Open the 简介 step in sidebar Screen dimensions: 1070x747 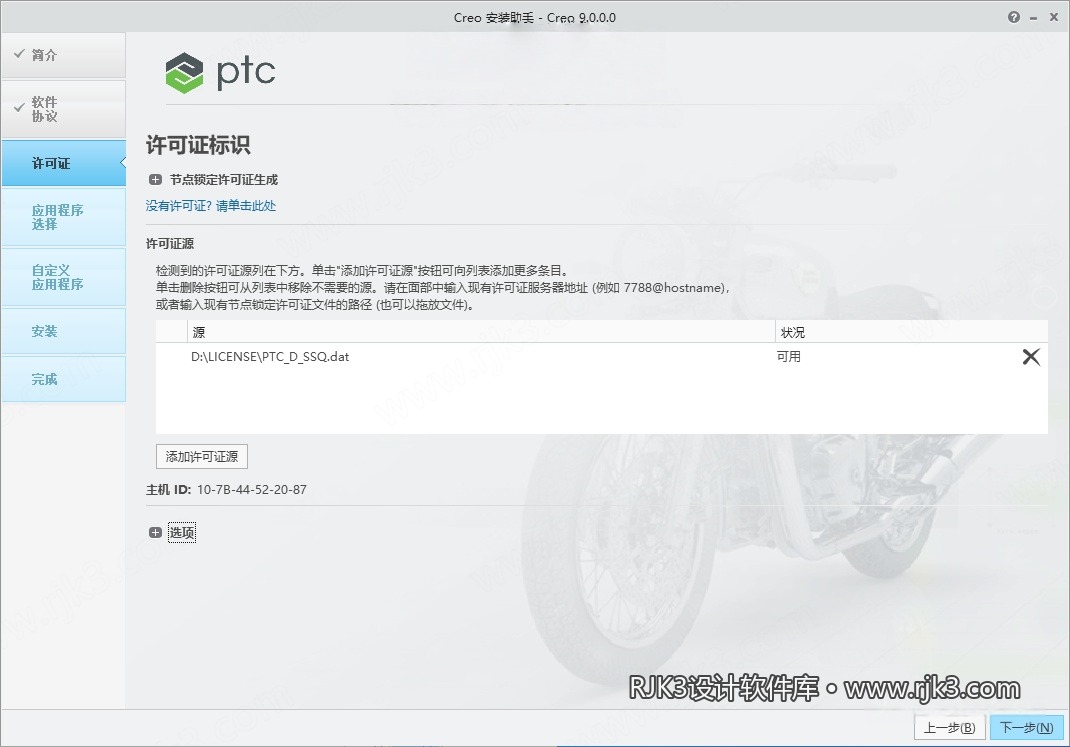coord(63,55)
